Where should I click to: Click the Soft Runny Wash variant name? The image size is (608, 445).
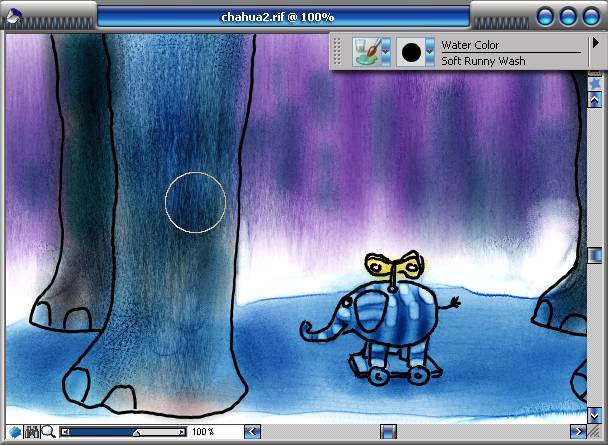click(483, 61)
